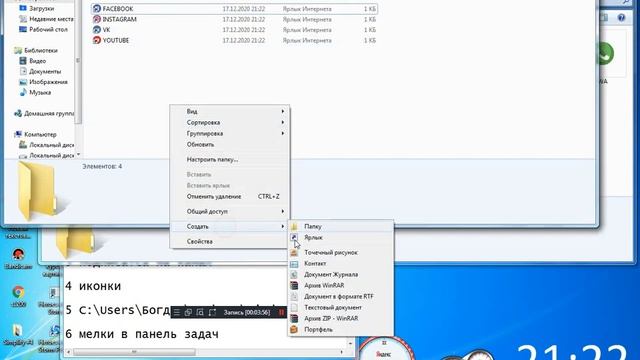
Task: Click Создать in the context menu
Action: (229, 227)
